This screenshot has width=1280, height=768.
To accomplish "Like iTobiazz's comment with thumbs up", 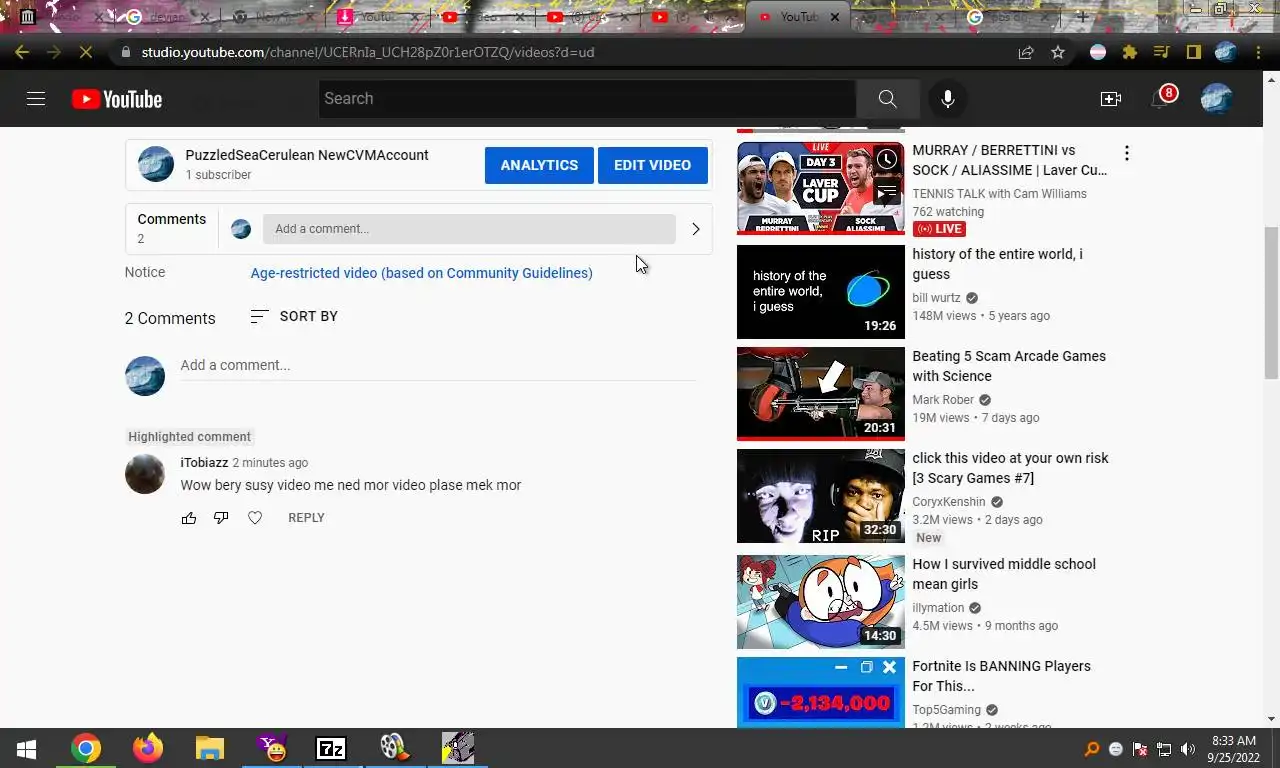I will (x=189, y=518).
